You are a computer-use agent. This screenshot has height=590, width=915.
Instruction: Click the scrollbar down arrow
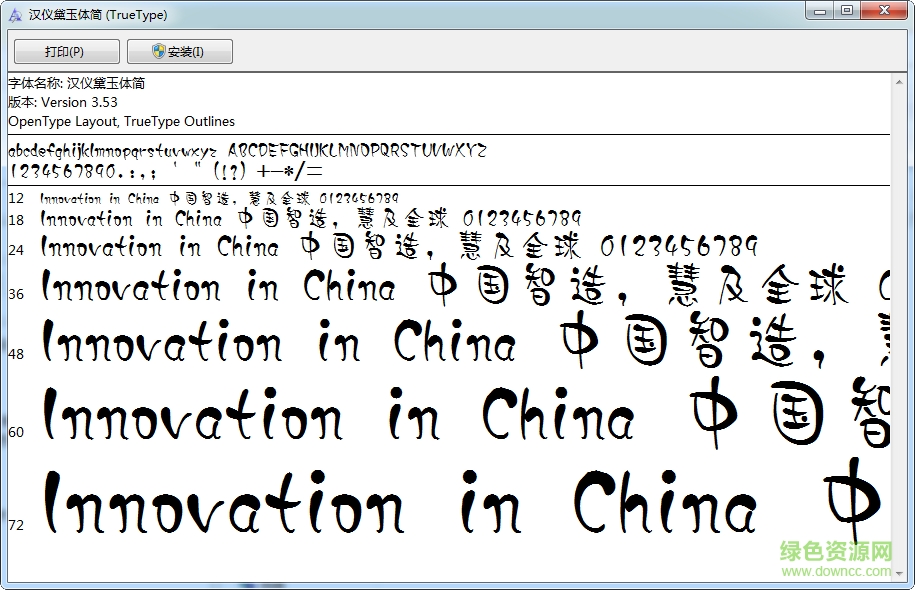point(899,574)
